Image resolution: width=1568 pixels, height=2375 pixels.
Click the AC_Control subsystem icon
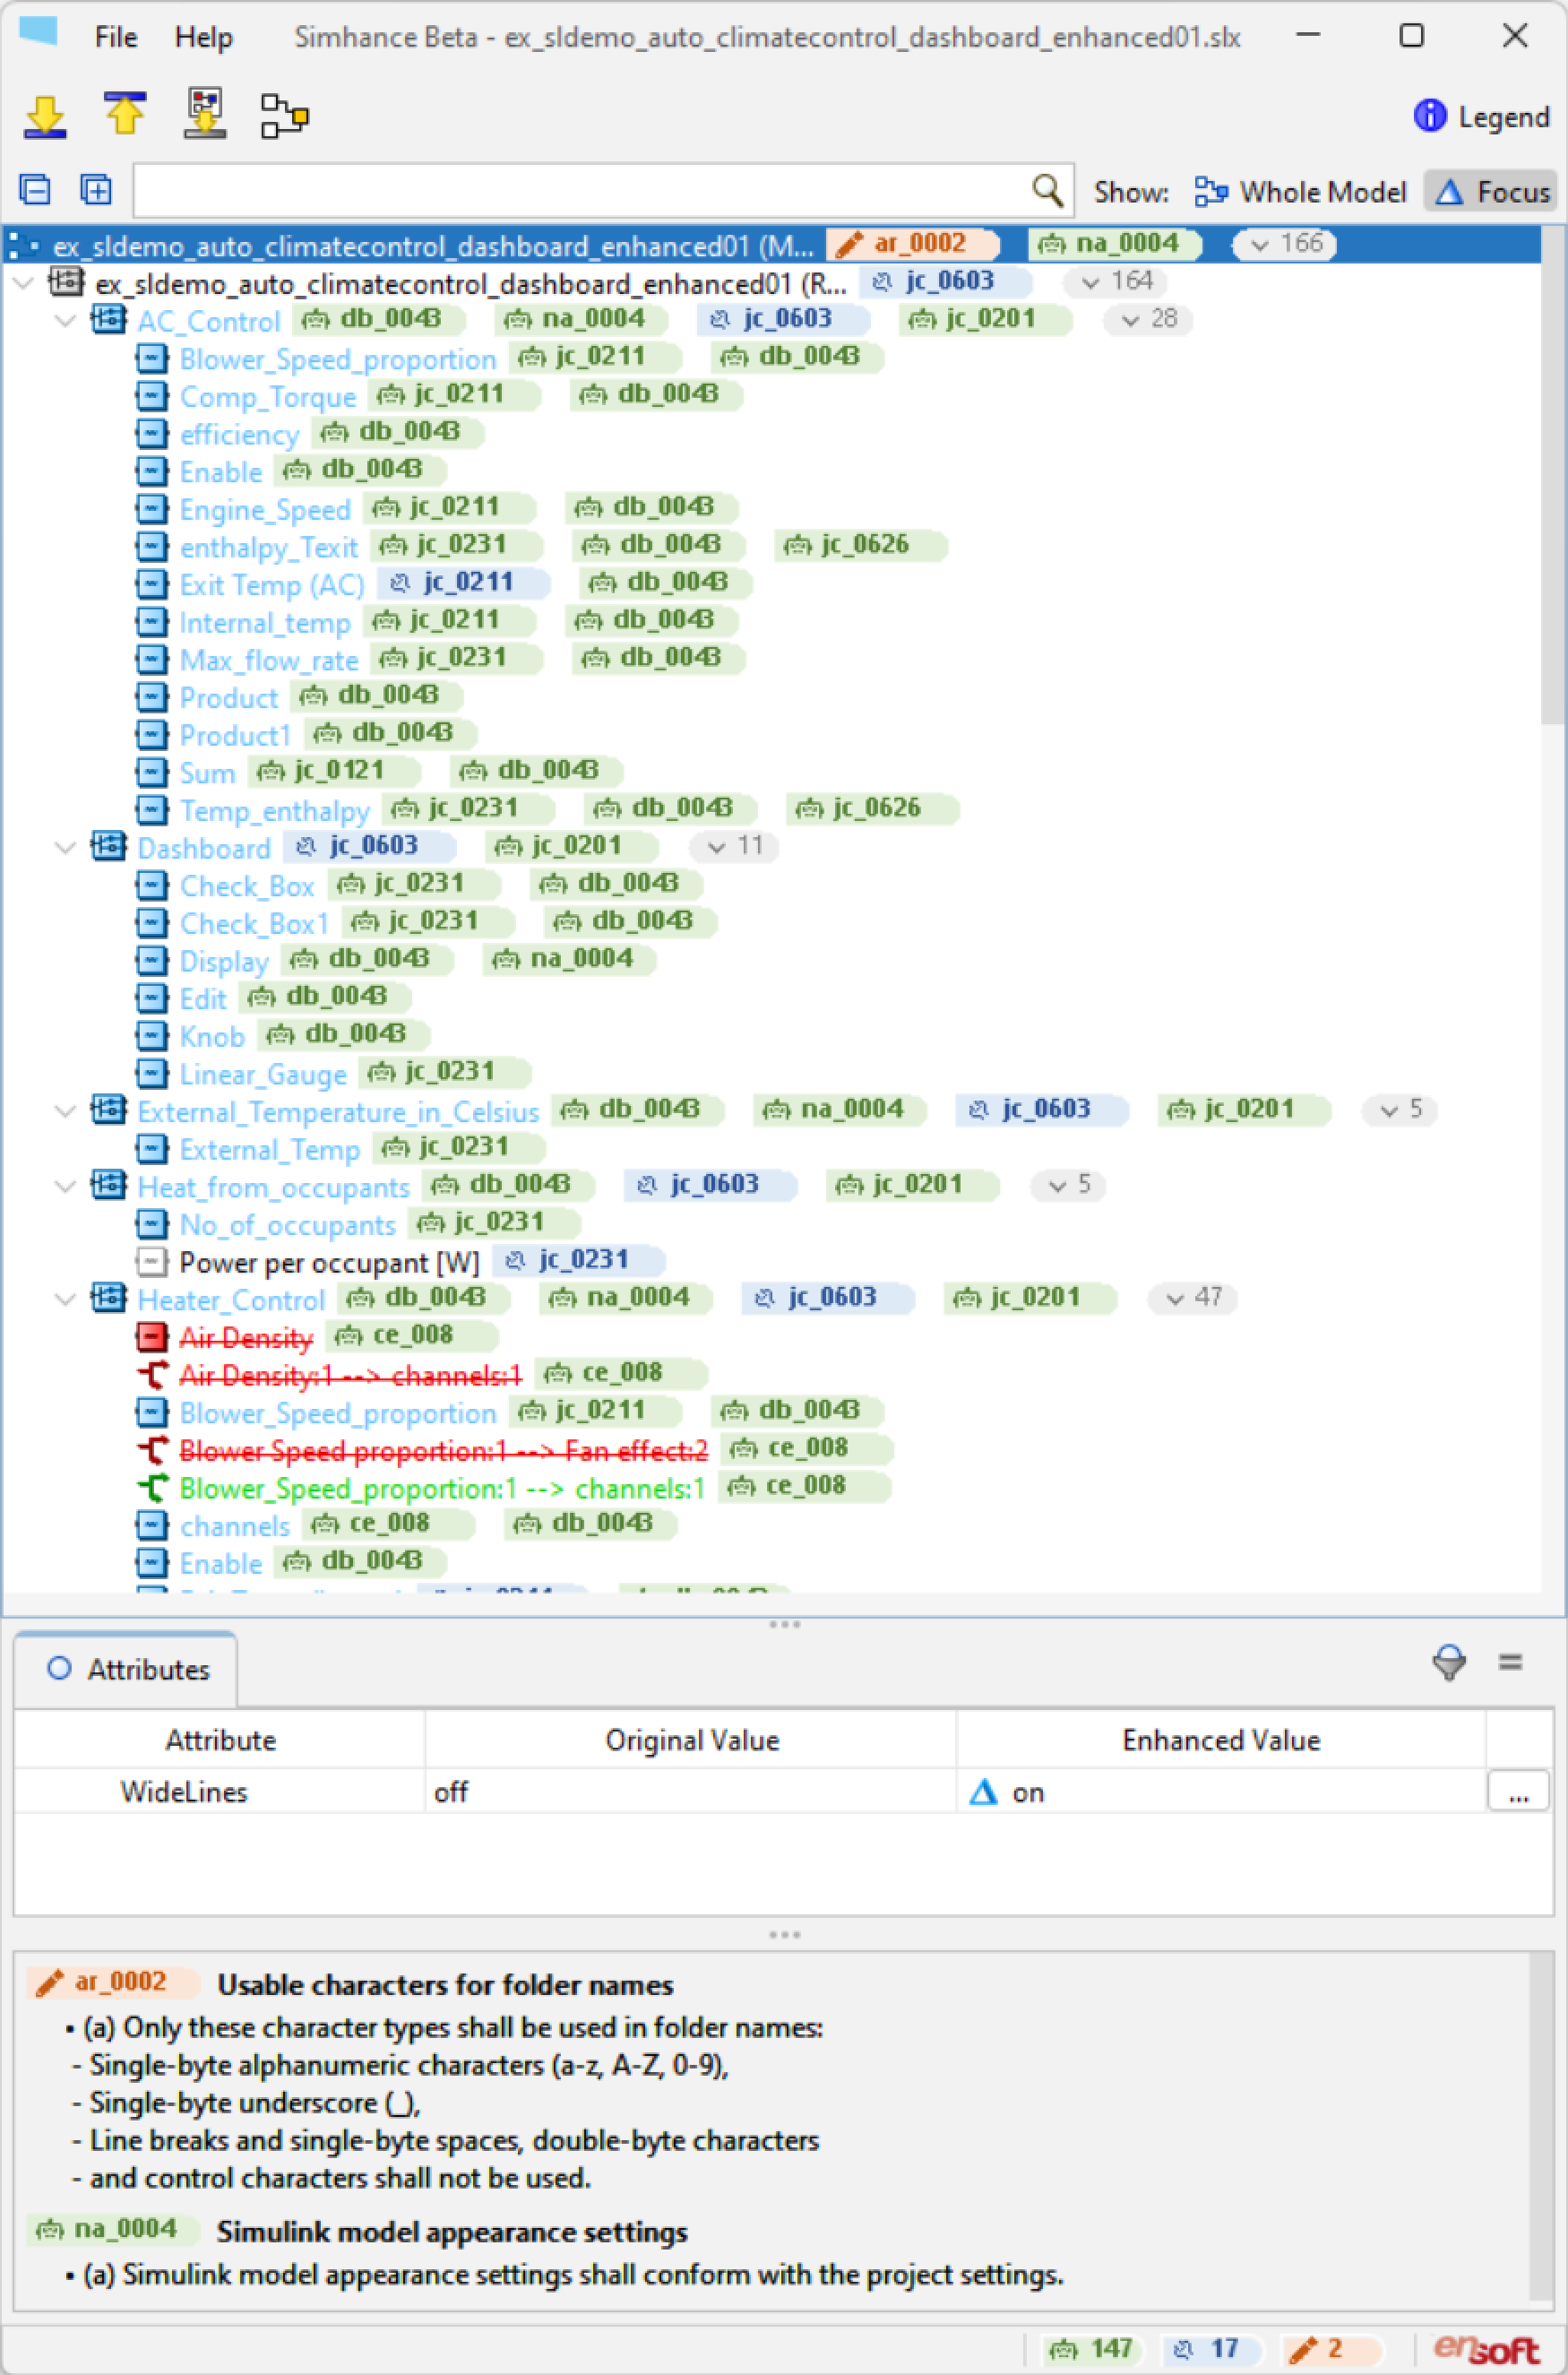point(109,321)
